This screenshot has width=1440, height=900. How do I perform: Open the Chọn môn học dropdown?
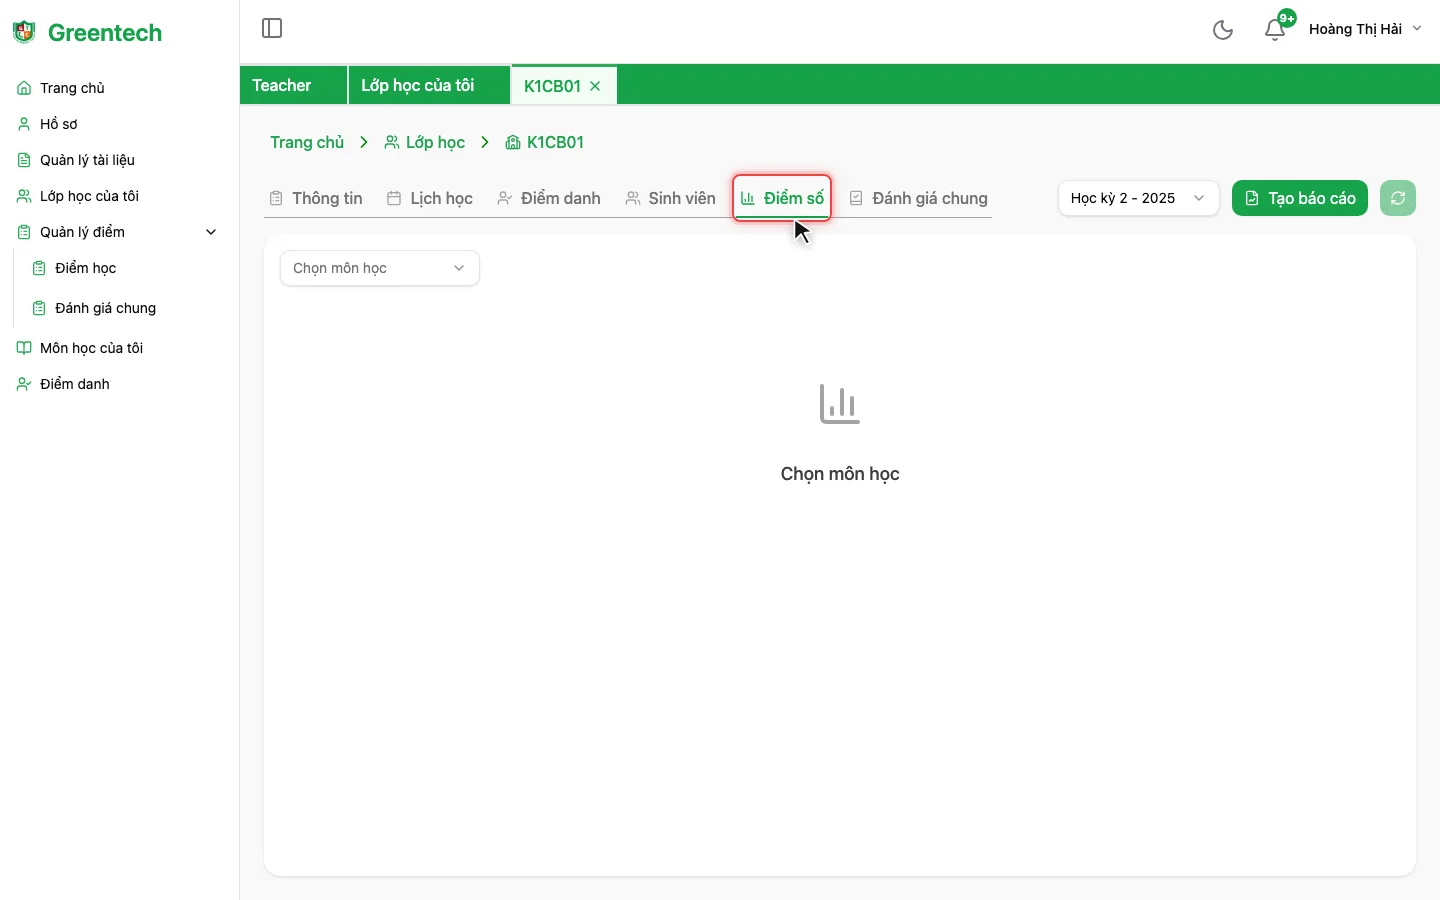(379, 268)
